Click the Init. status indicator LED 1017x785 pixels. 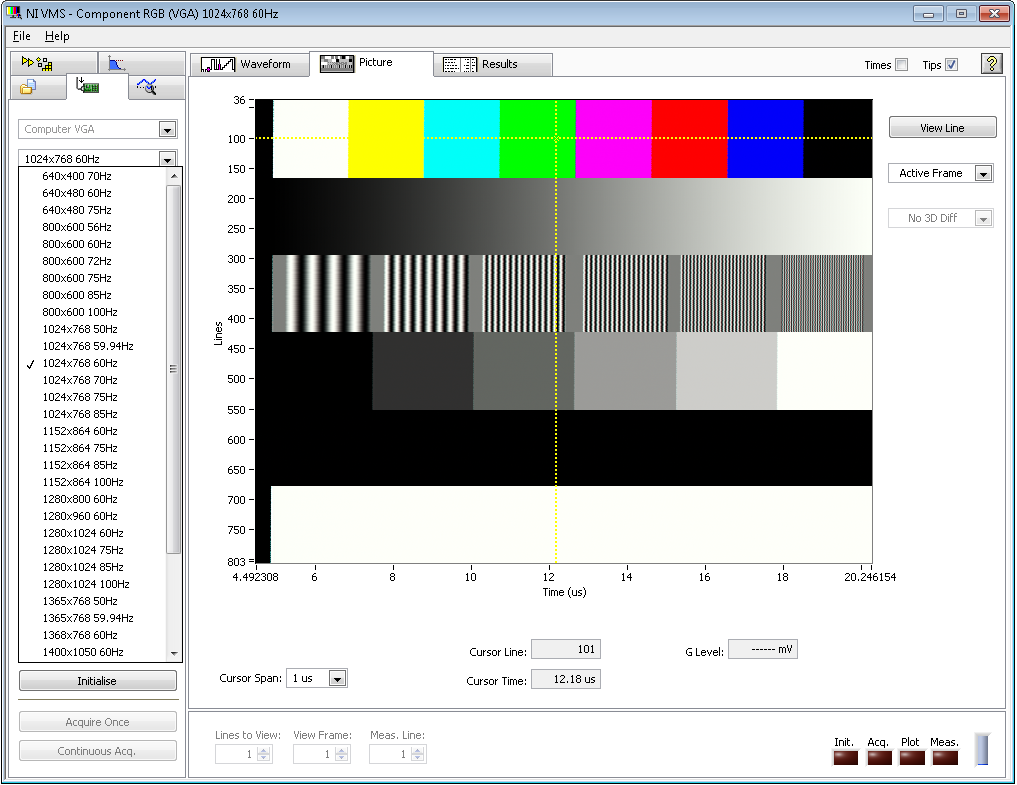(846, 758)
